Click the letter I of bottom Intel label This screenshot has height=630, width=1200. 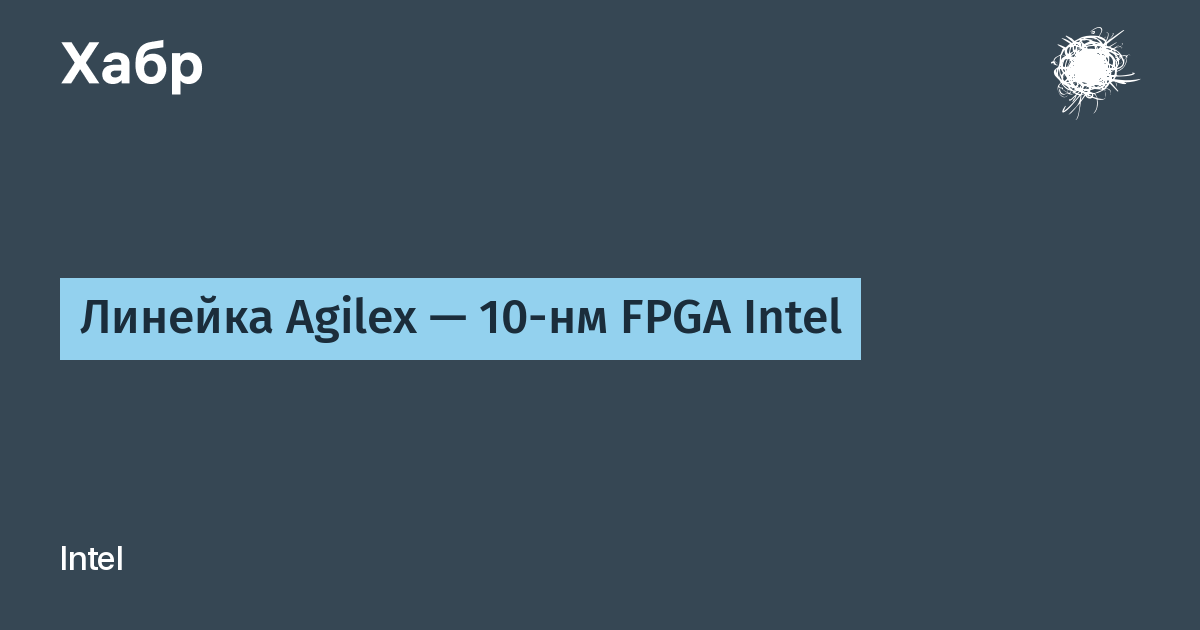[64, 559]
